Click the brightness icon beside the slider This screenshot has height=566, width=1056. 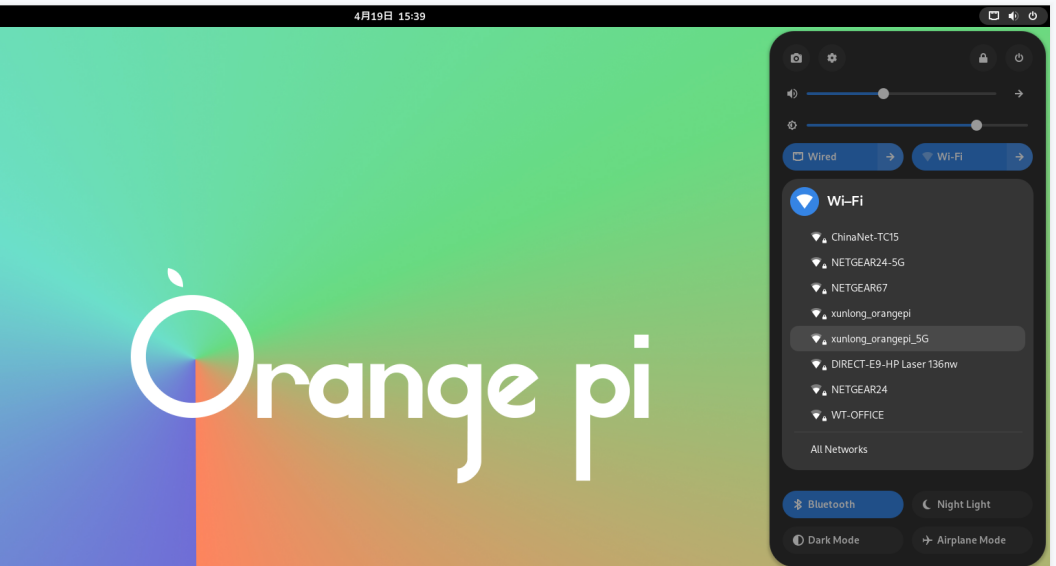pos(792,125)
